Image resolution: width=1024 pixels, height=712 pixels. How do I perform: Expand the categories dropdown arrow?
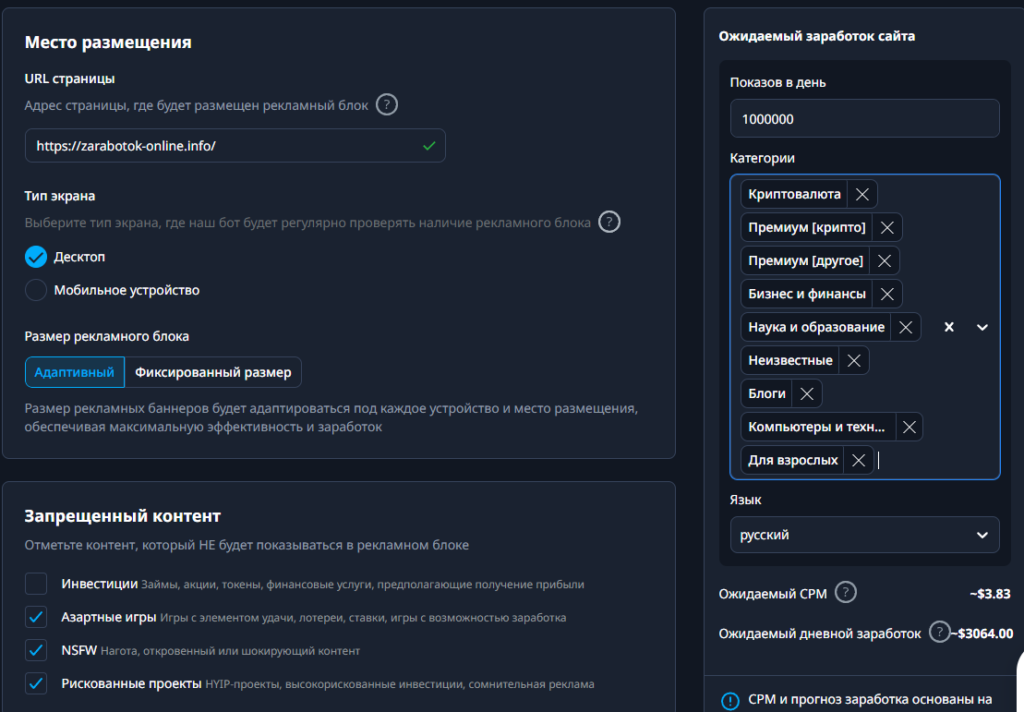[x=982, y=327]
